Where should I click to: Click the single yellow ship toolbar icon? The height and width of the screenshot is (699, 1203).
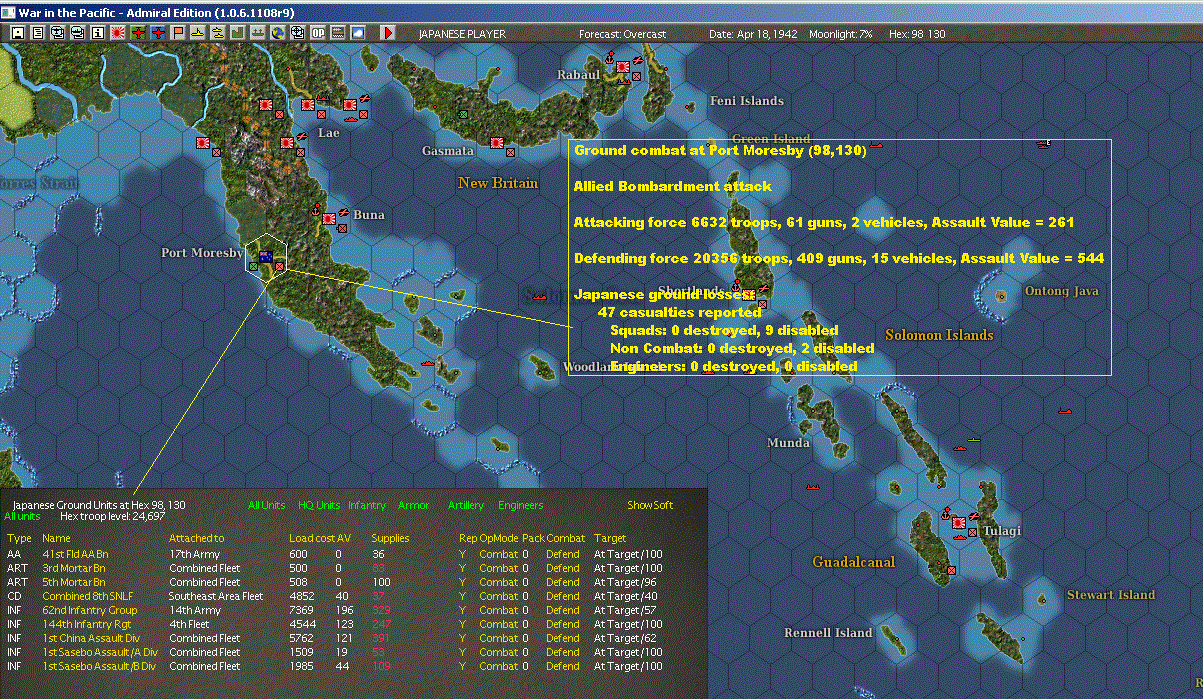pyautogui.click(x=198, y=33)
